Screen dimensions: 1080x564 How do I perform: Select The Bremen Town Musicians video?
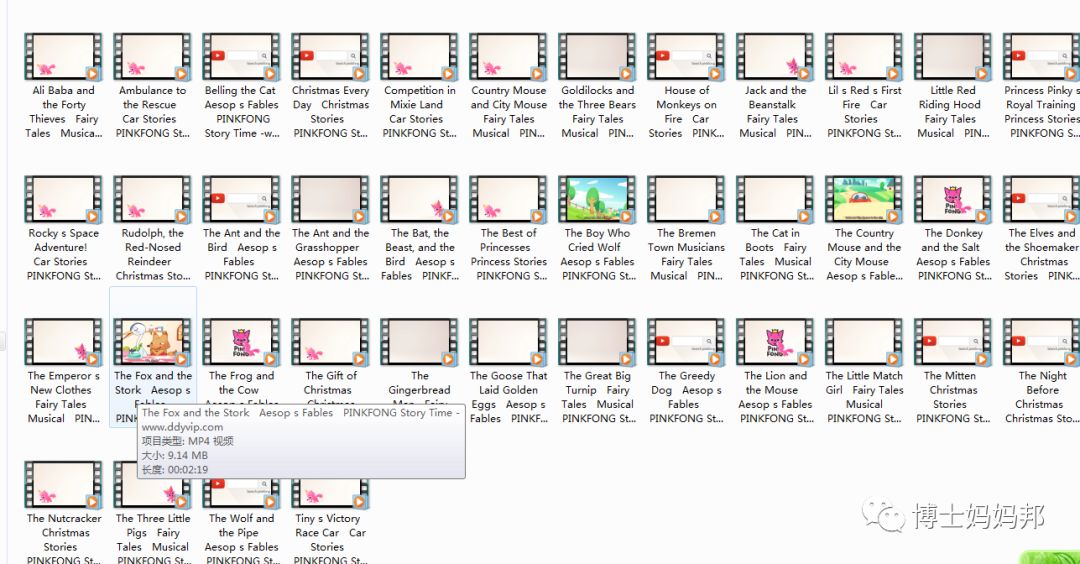pos(686,200)
